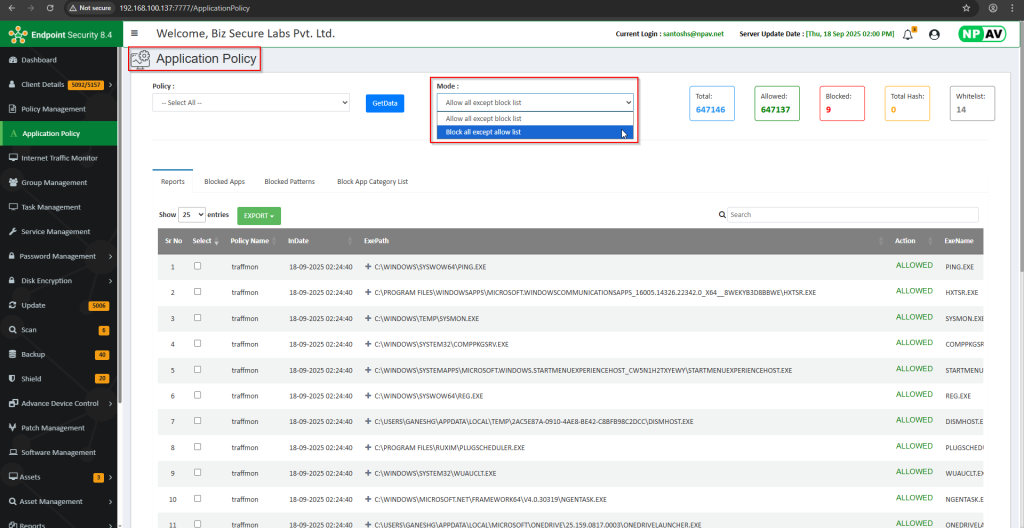Expand the PING.EXE path plus icon
1024x528 pixels.
(x=368, y=266)
